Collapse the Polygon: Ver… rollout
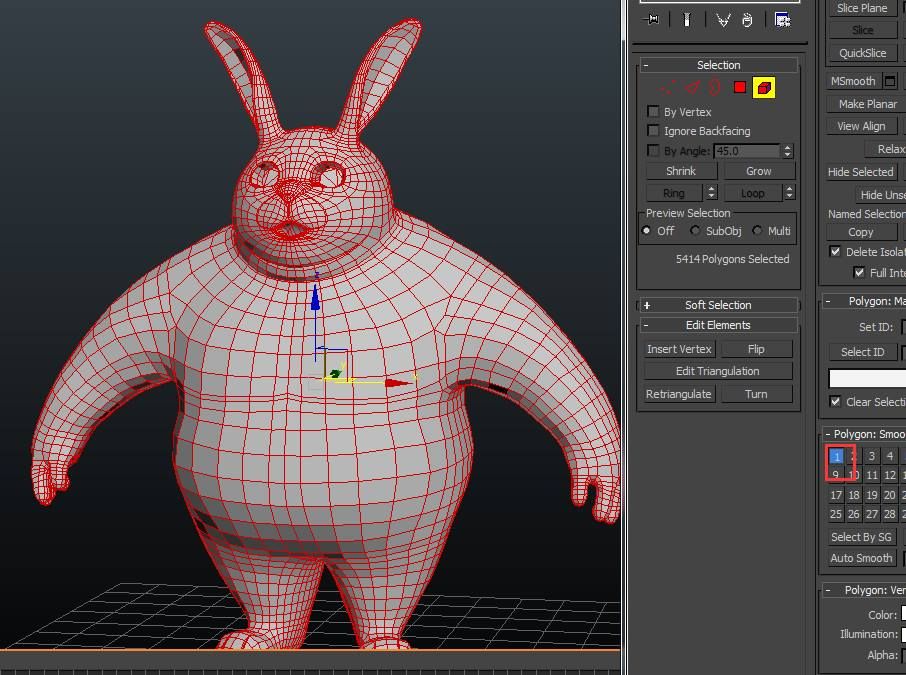This screenshot has width=906, height=675. (x=864, y=590)
